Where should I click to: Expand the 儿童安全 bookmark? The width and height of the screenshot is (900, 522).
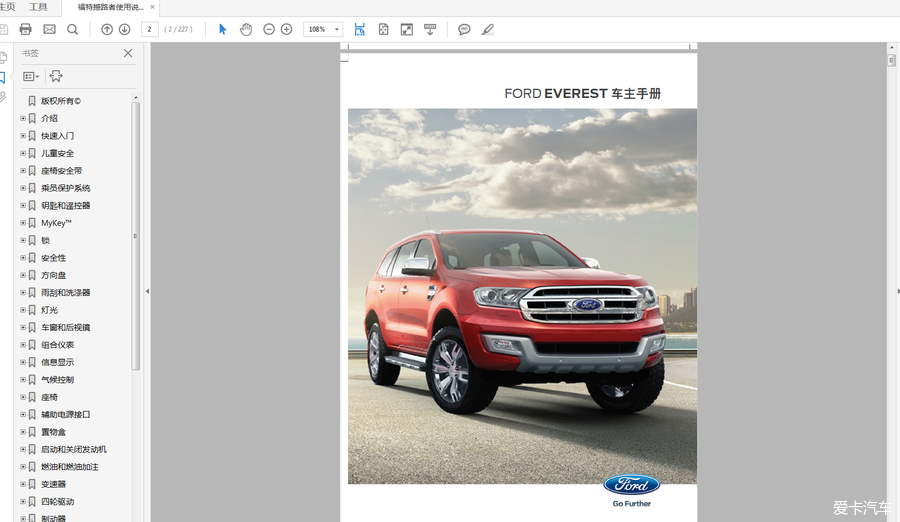click(x=23, y=153)
